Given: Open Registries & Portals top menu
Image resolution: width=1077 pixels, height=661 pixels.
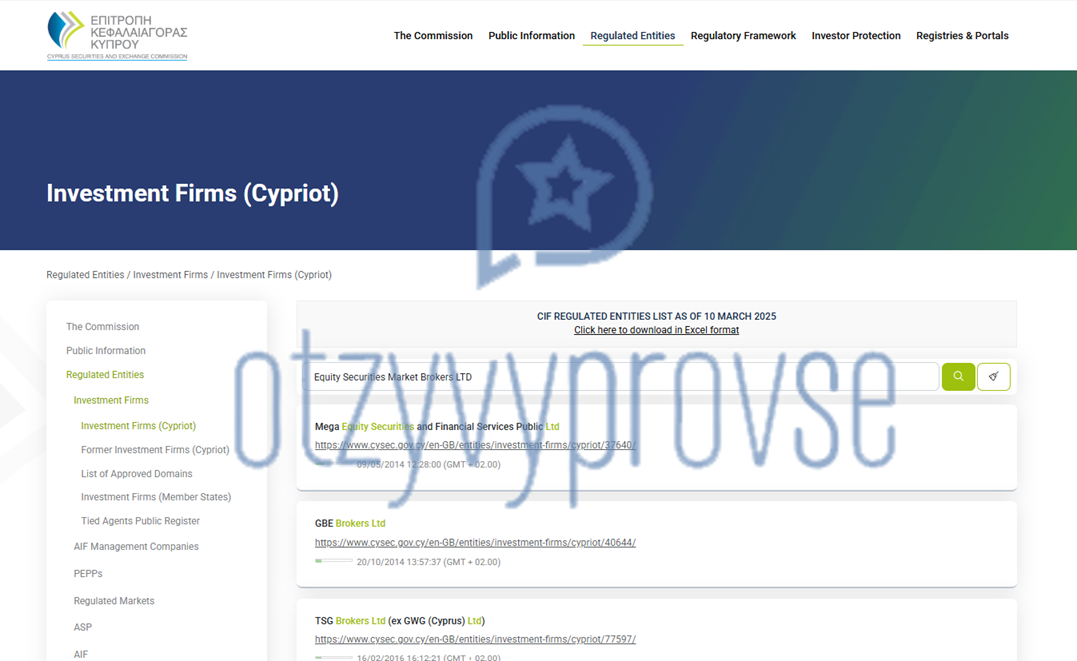Looking at the screenshot, I should [962, 36].
